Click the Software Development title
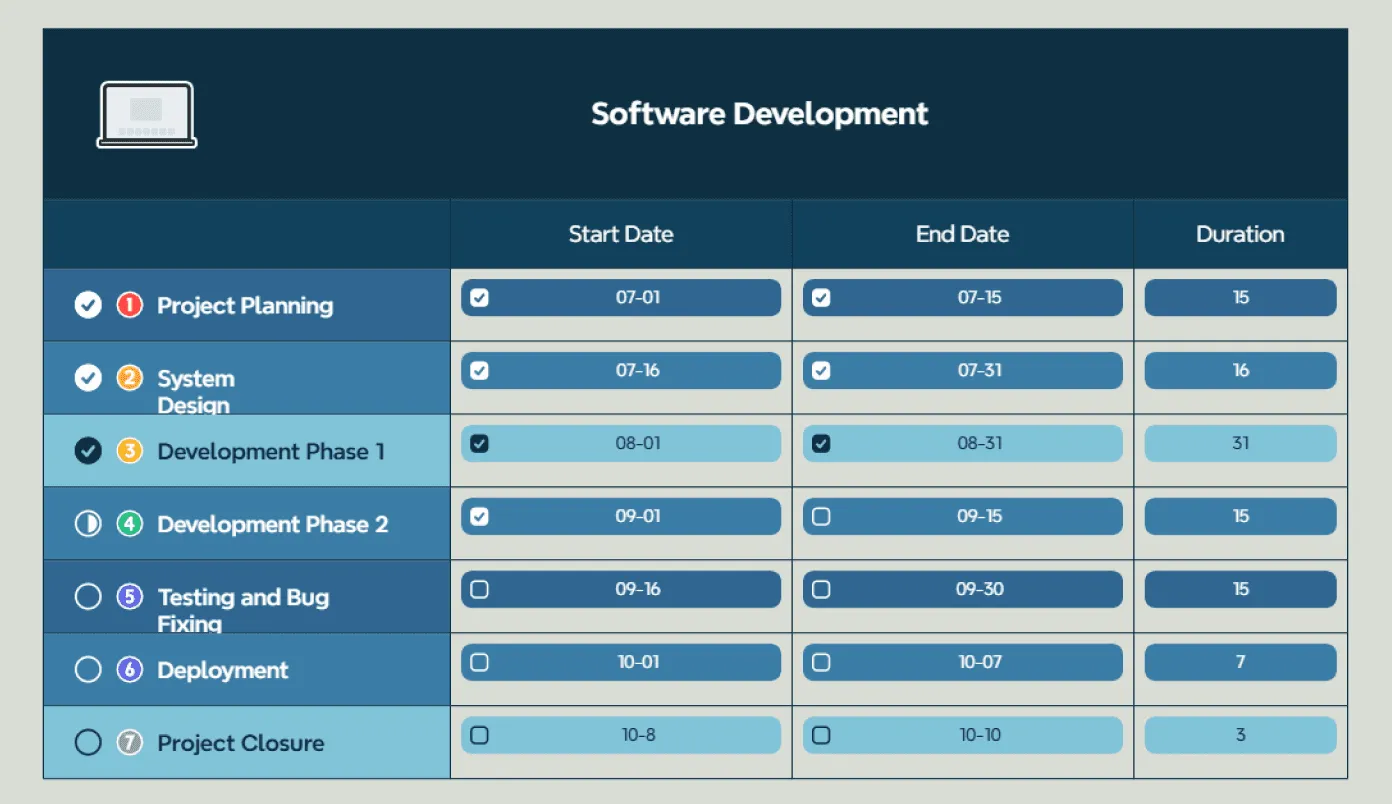The image size is (1392, 804). (759, 114)
